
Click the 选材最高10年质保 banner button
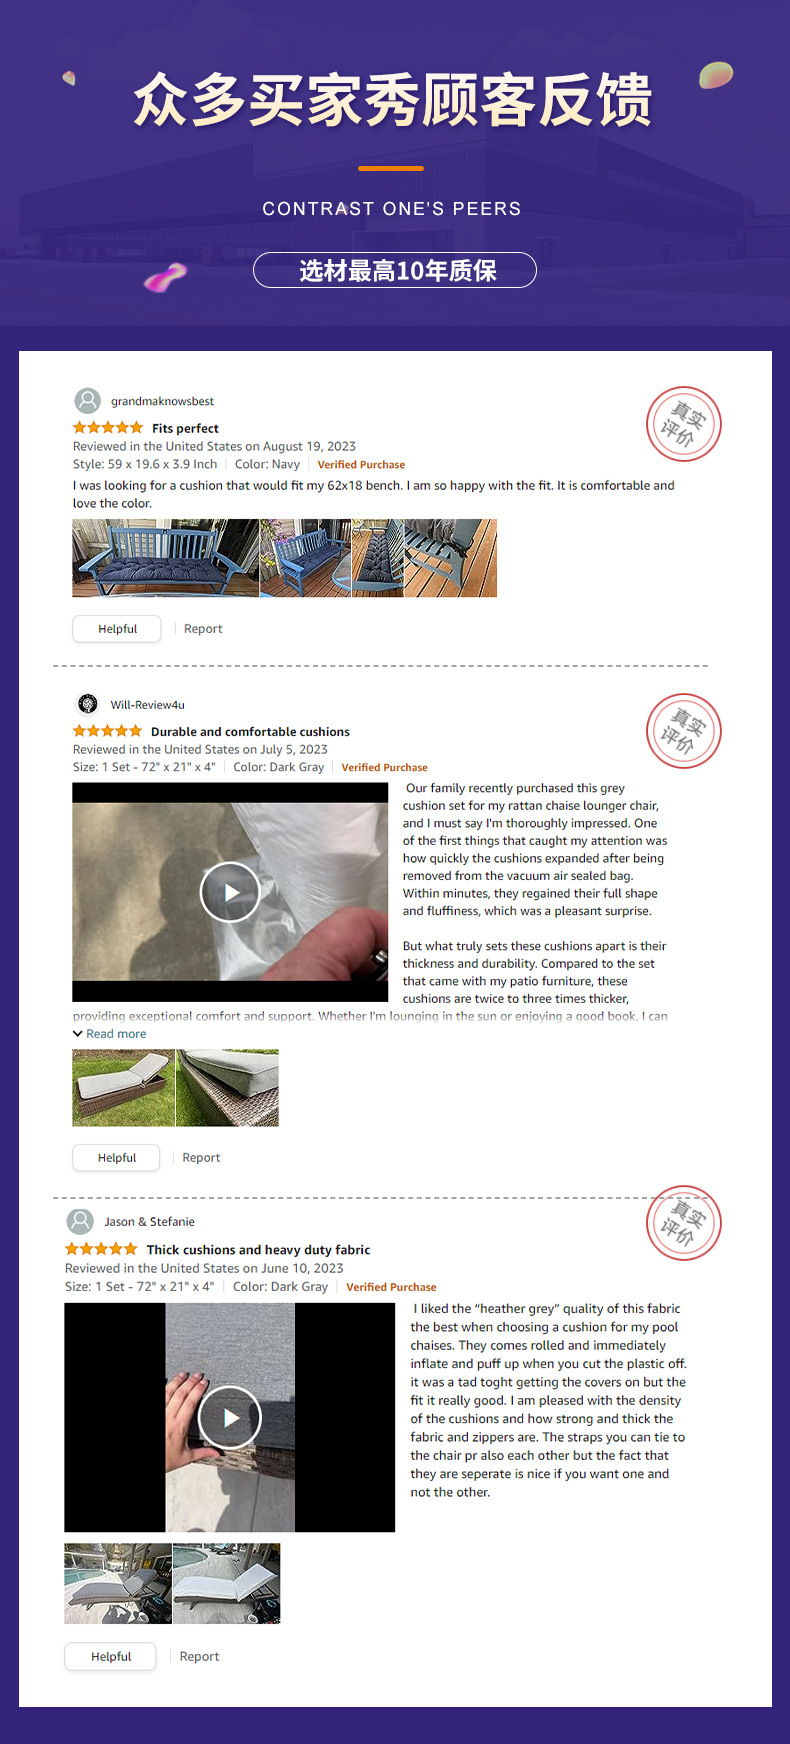tap(395, 270)
